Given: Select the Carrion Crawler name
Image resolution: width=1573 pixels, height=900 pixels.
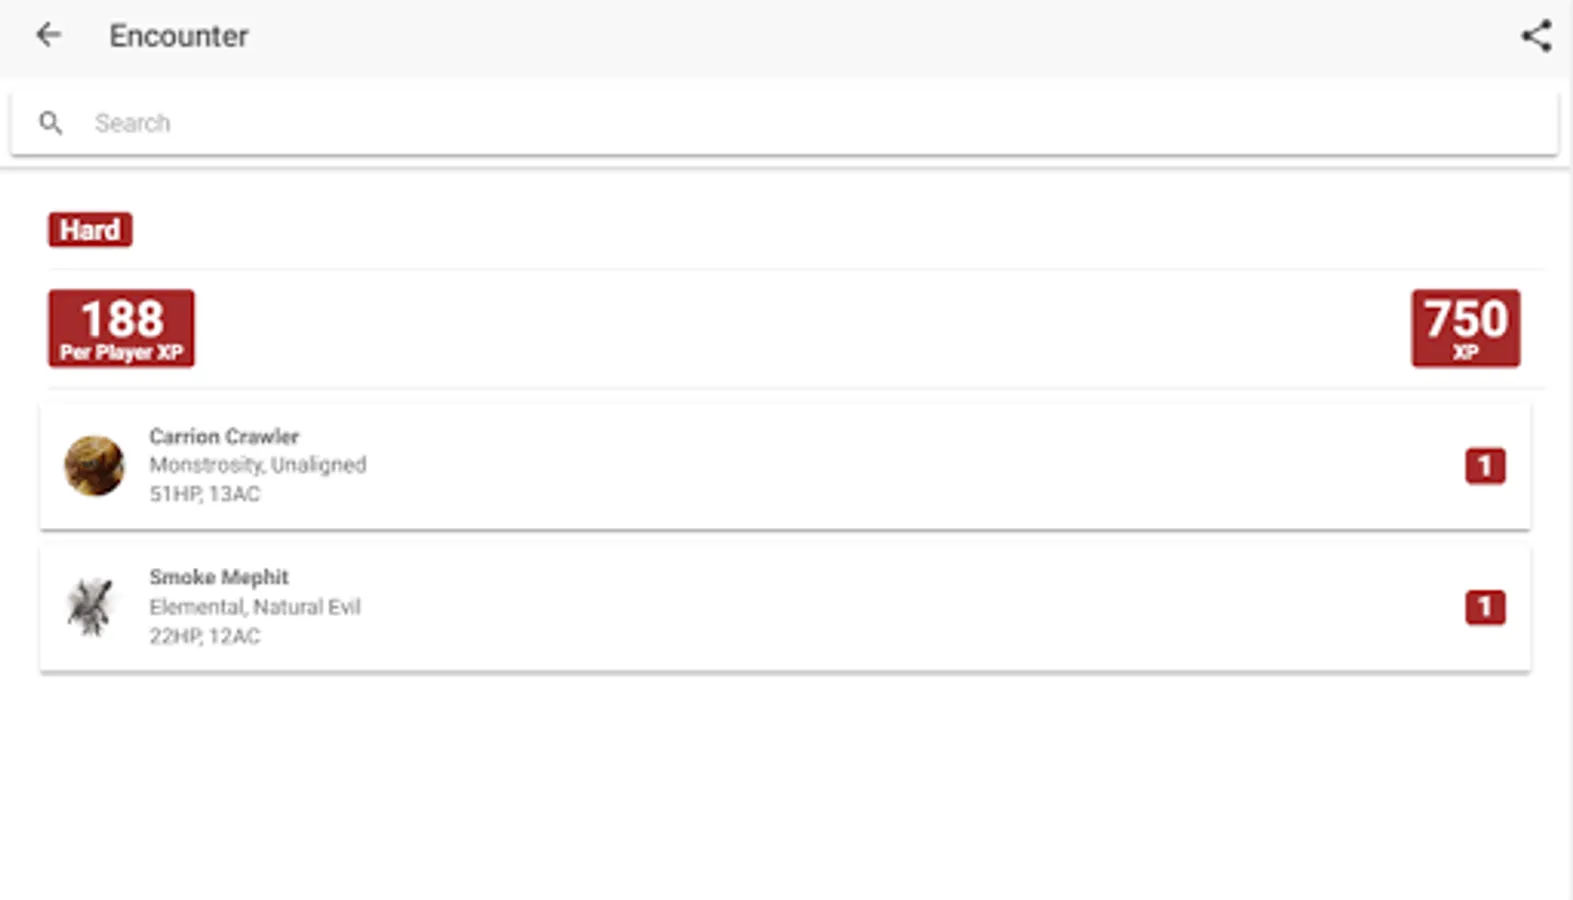Looking at the screenshot, I should click(224, 436).
